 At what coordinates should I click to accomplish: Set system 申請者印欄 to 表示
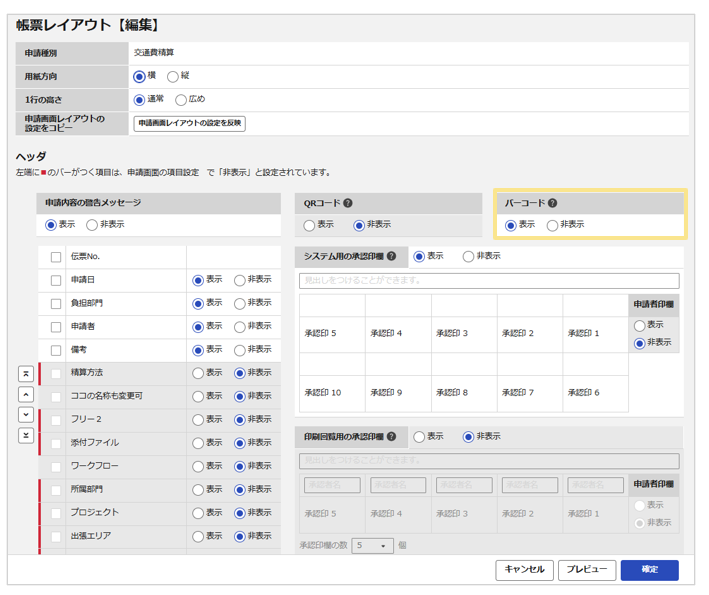pyautogui.click(x=639, y=325)
